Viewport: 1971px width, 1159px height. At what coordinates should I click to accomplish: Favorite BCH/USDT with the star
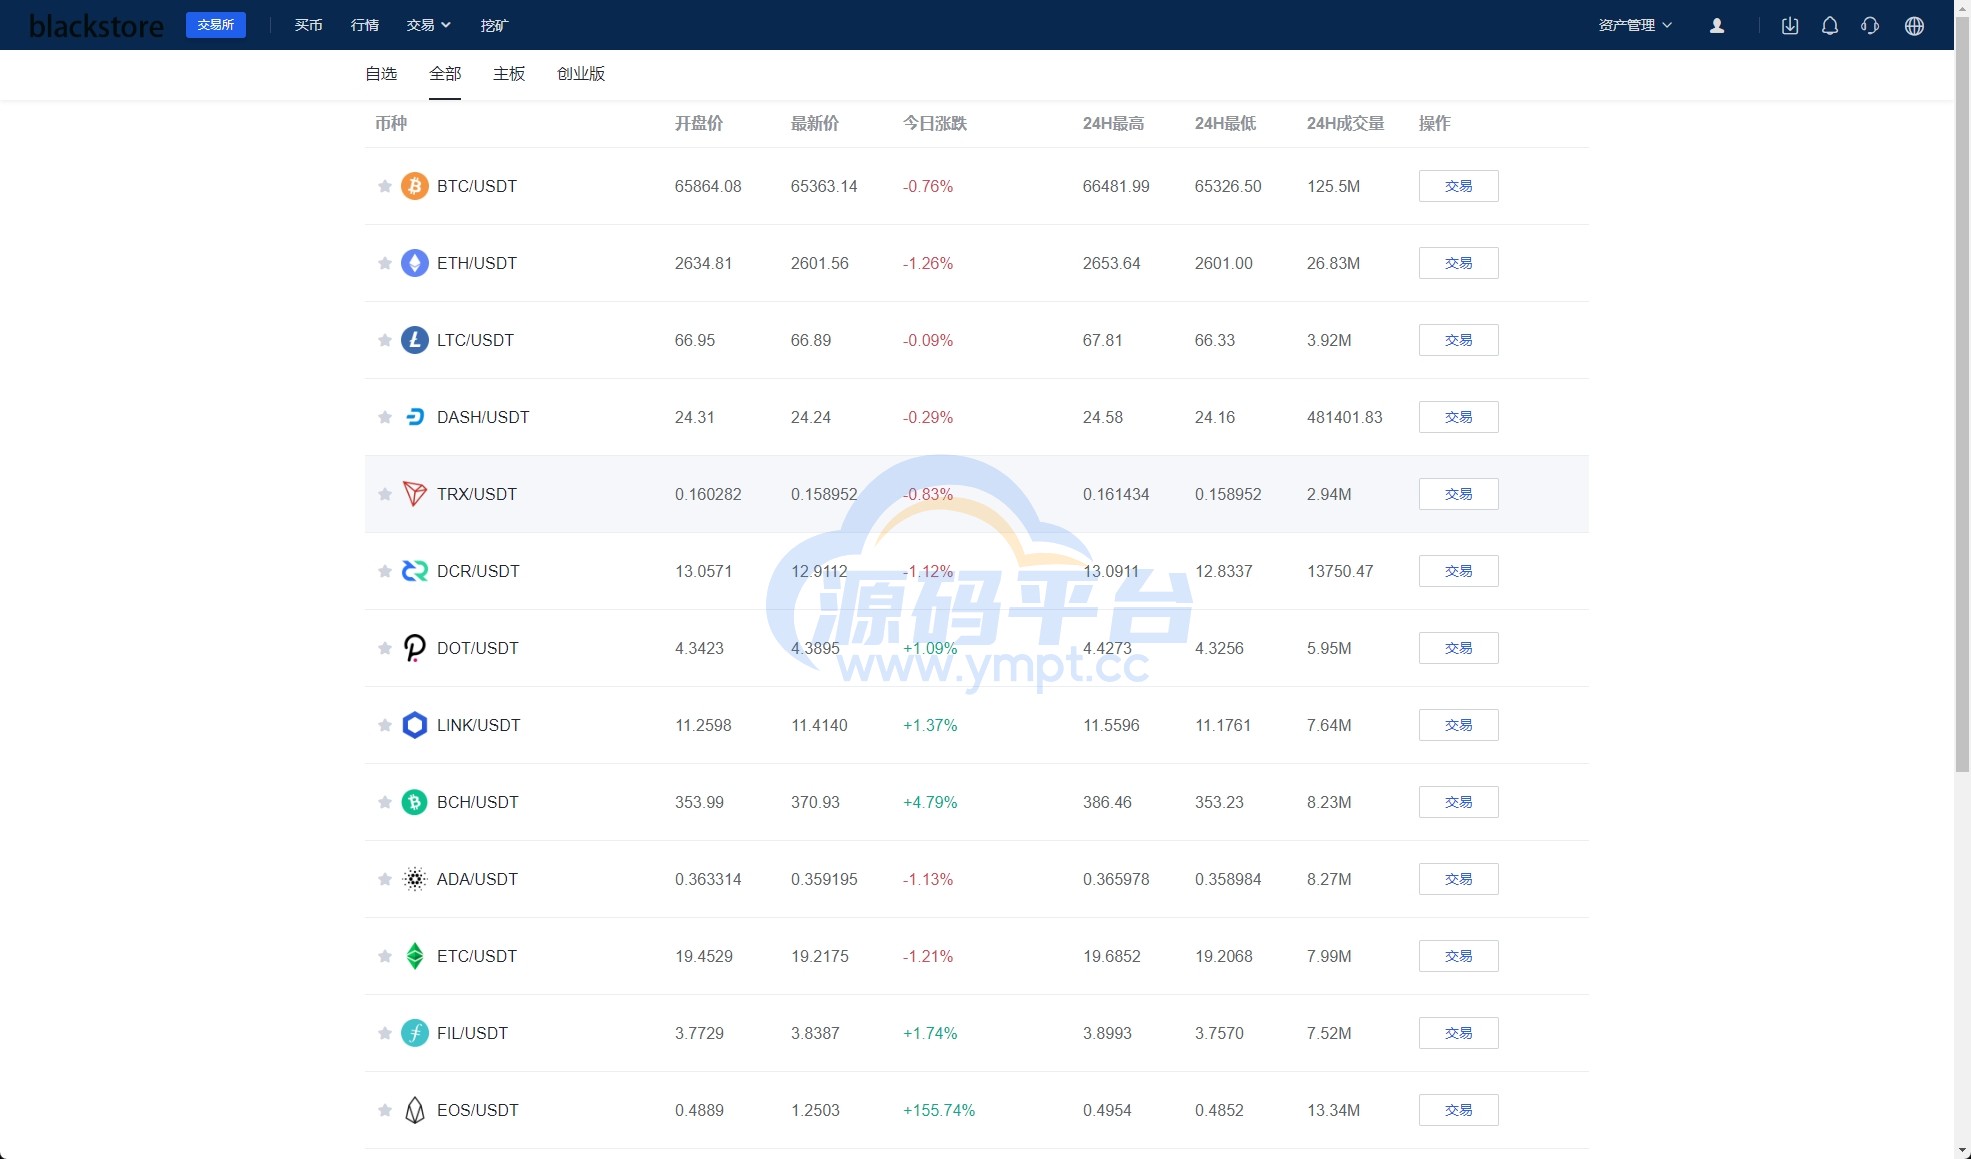click(384, 802)
